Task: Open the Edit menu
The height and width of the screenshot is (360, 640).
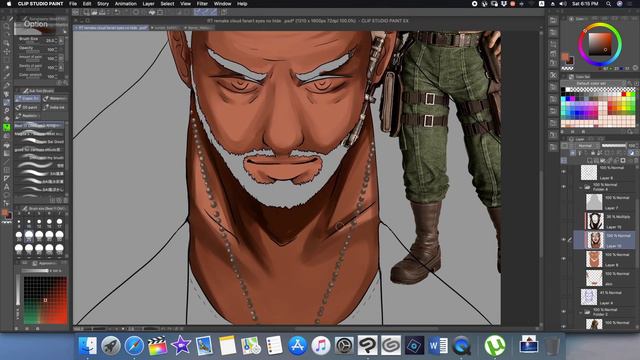Action: pos(87,4)
